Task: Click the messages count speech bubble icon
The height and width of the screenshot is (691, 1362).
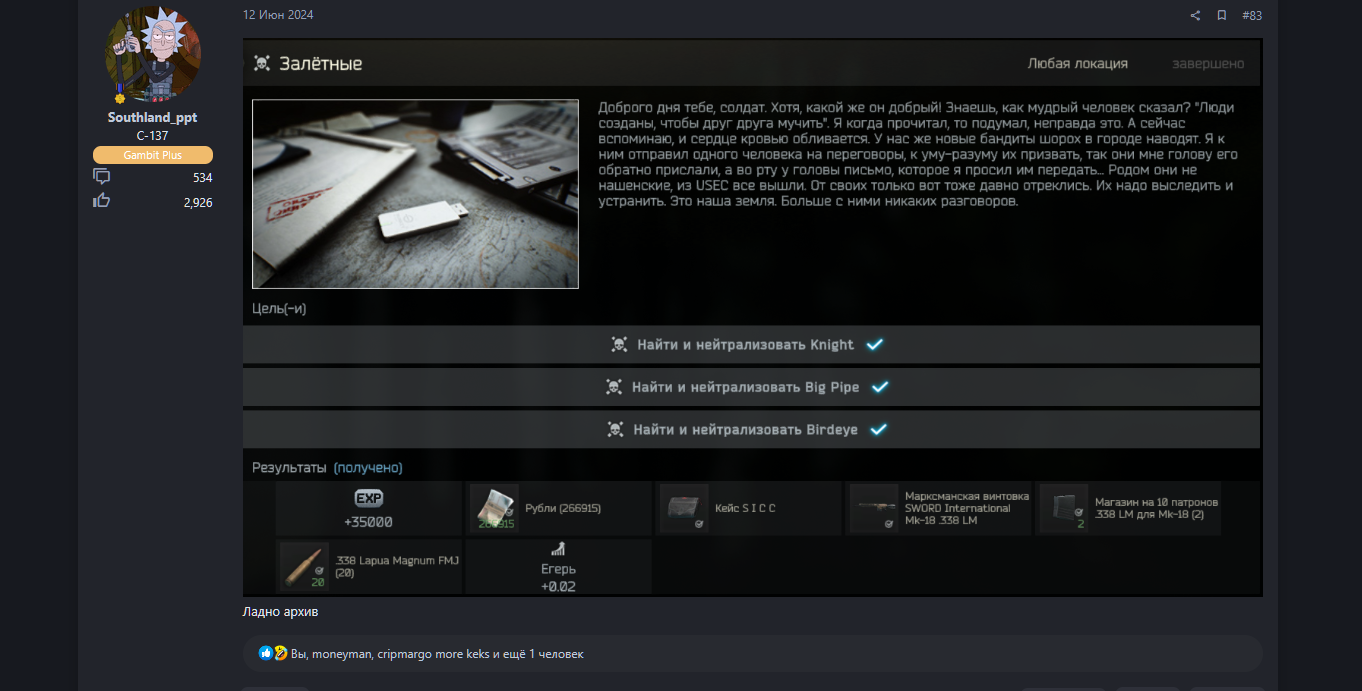Action: tap(101, 177)
